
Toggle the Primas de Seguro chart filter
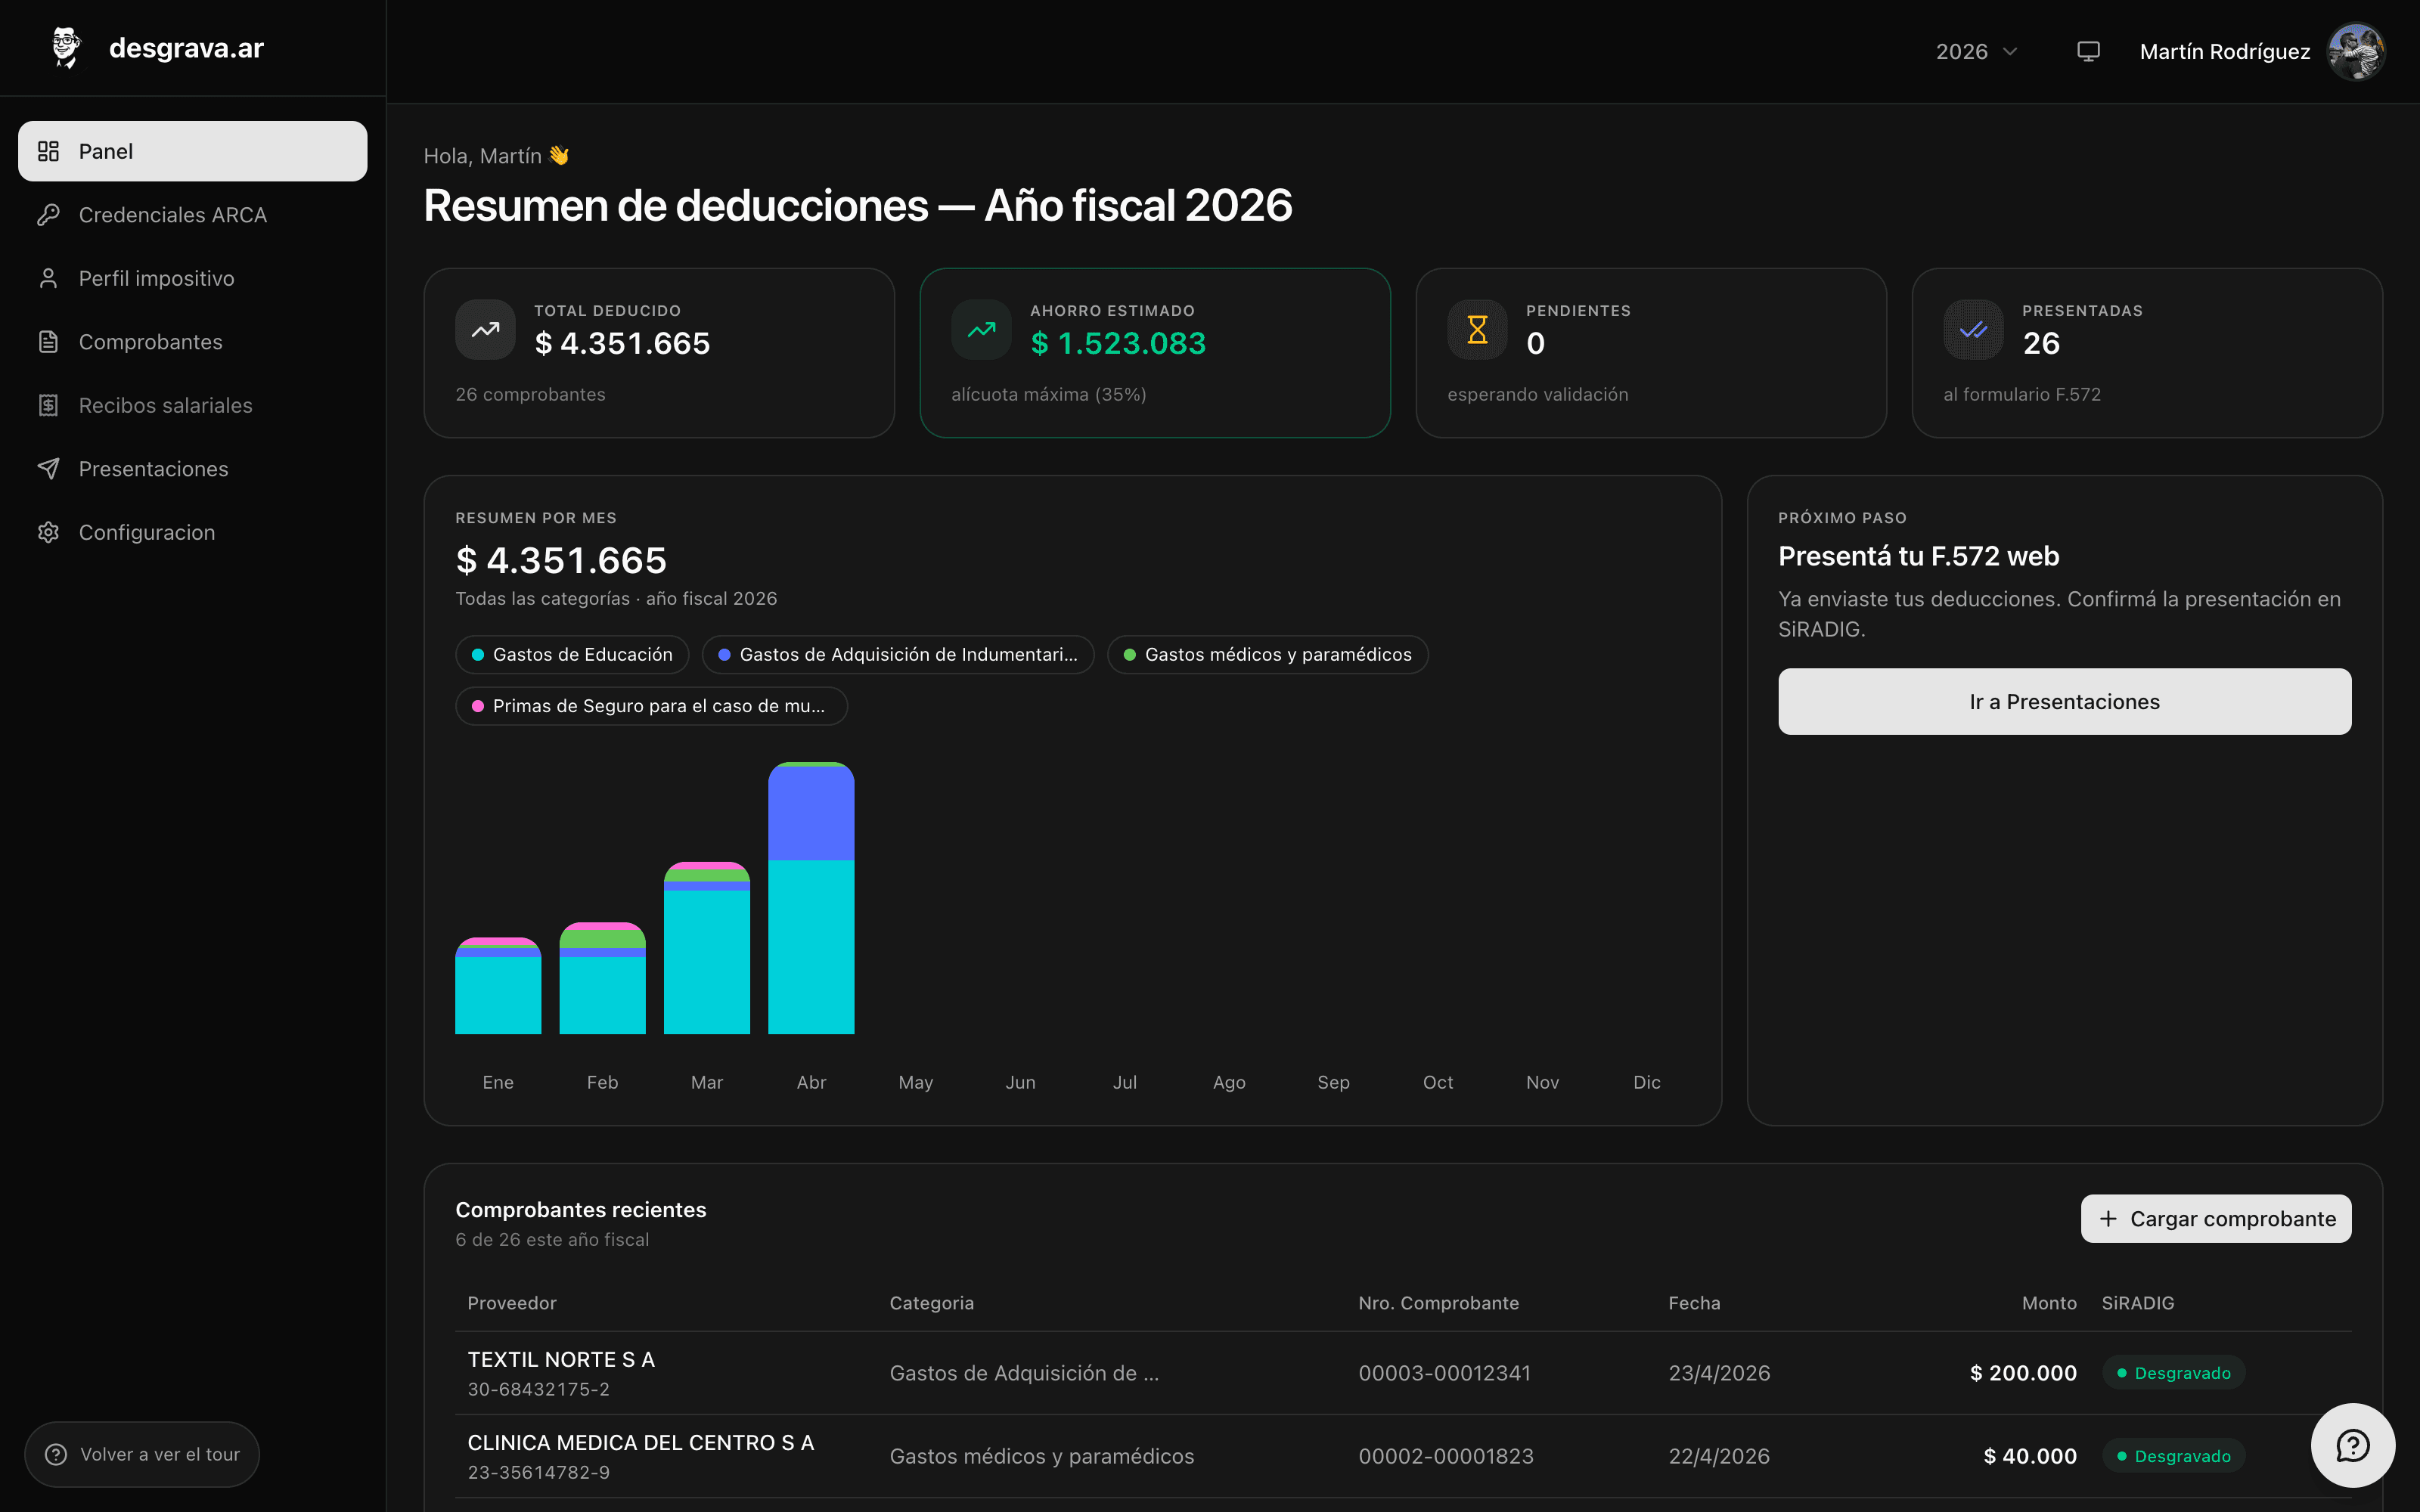651,706
